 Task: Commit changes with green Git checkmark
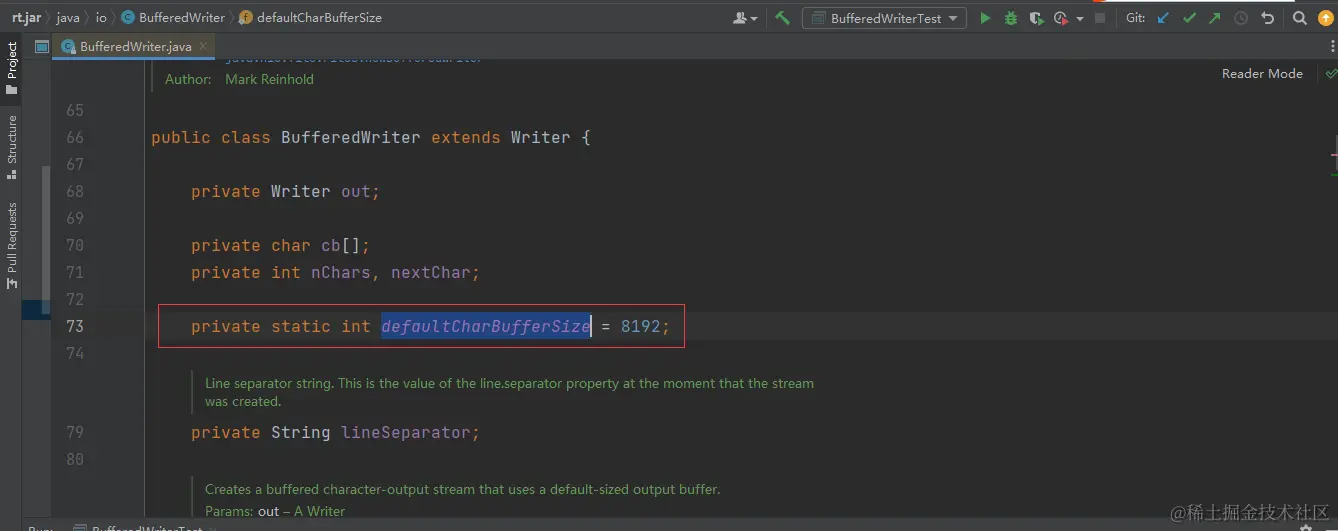pyautogui.click(x=1189, y=18)
